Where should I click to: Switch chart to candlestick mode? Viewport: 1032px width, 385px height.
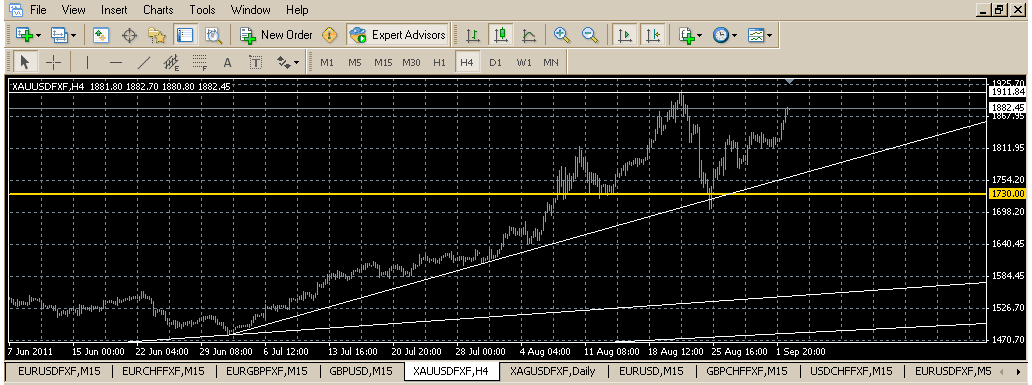(x=501, y=35)
